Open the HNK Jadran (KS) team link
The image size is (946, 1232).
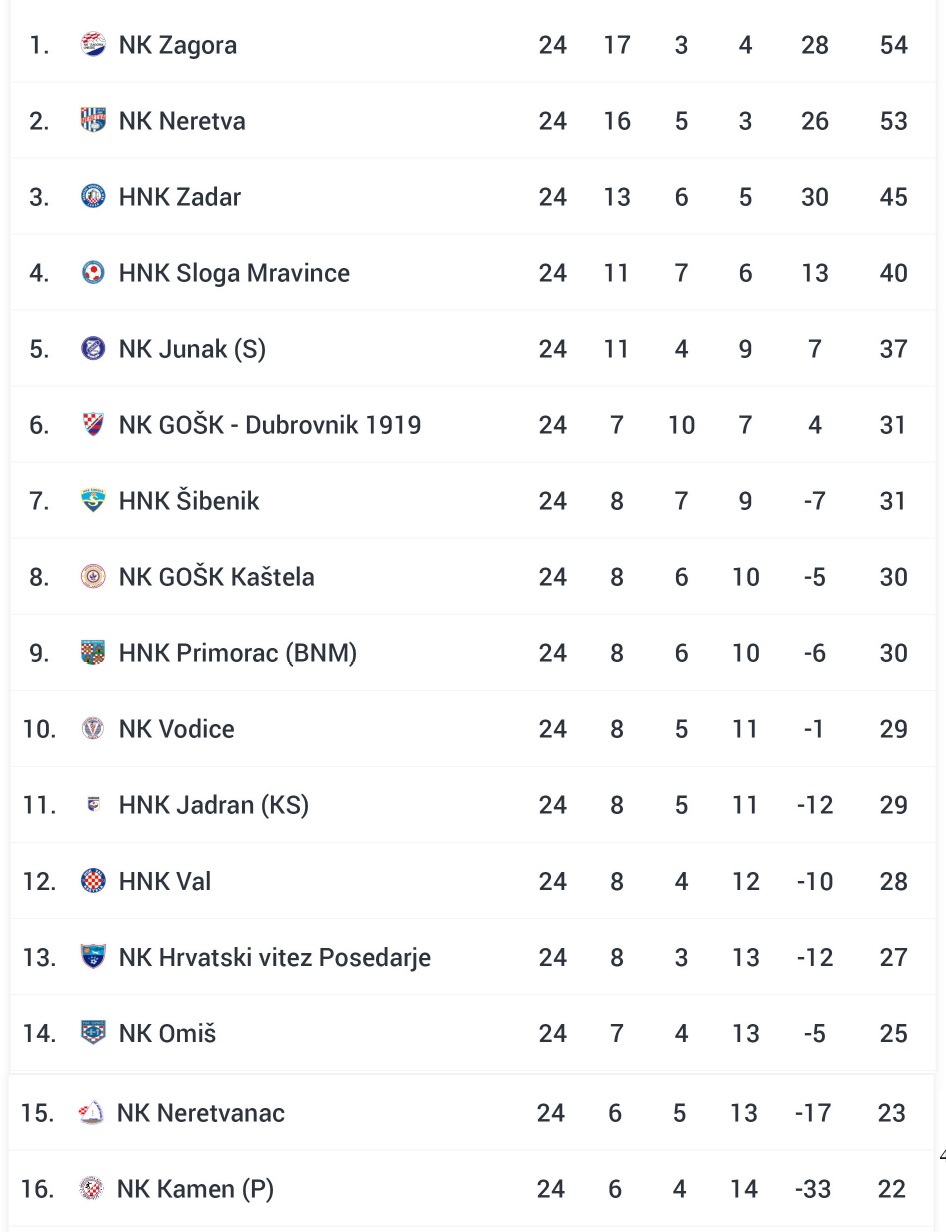(213, 805)
